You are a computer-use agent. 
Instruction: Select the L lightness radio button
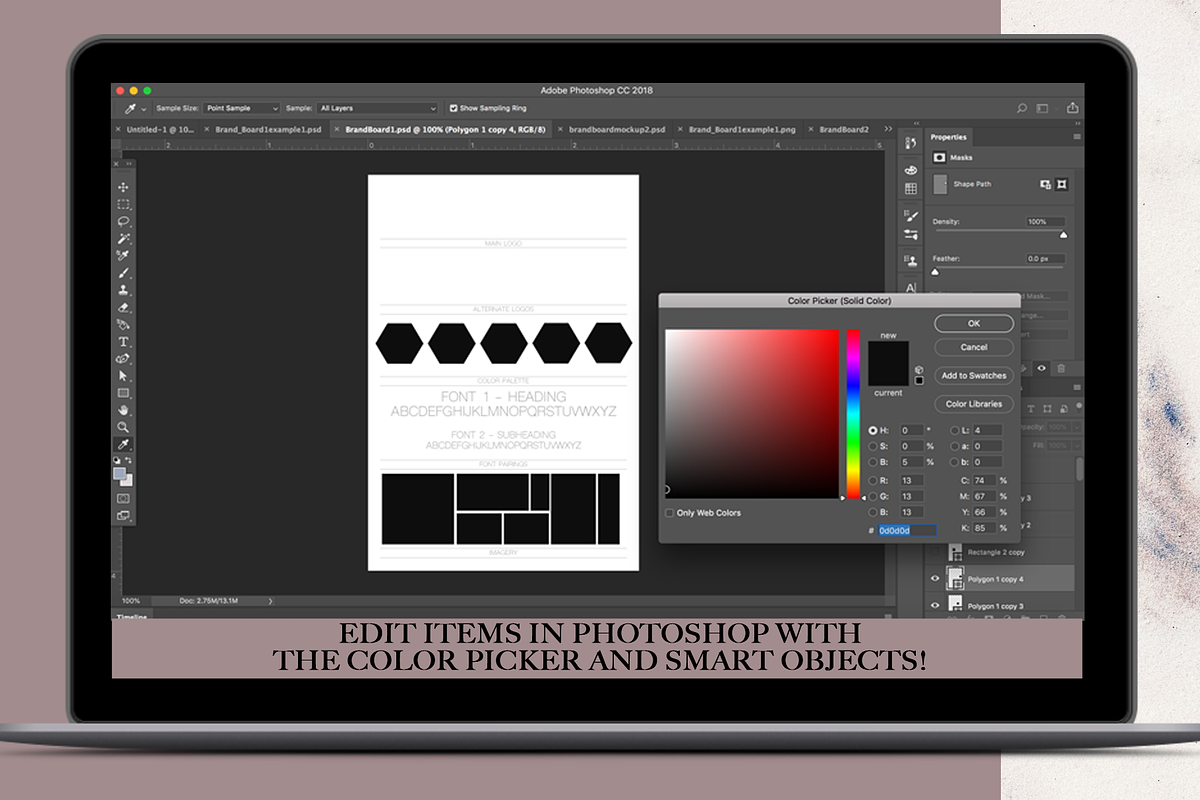(955, 430)
